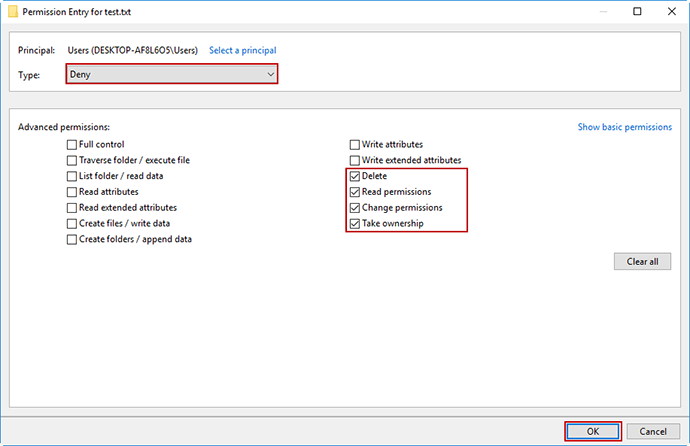Click the folder icon in title bar
690x446 pixels.
[13, 11]
